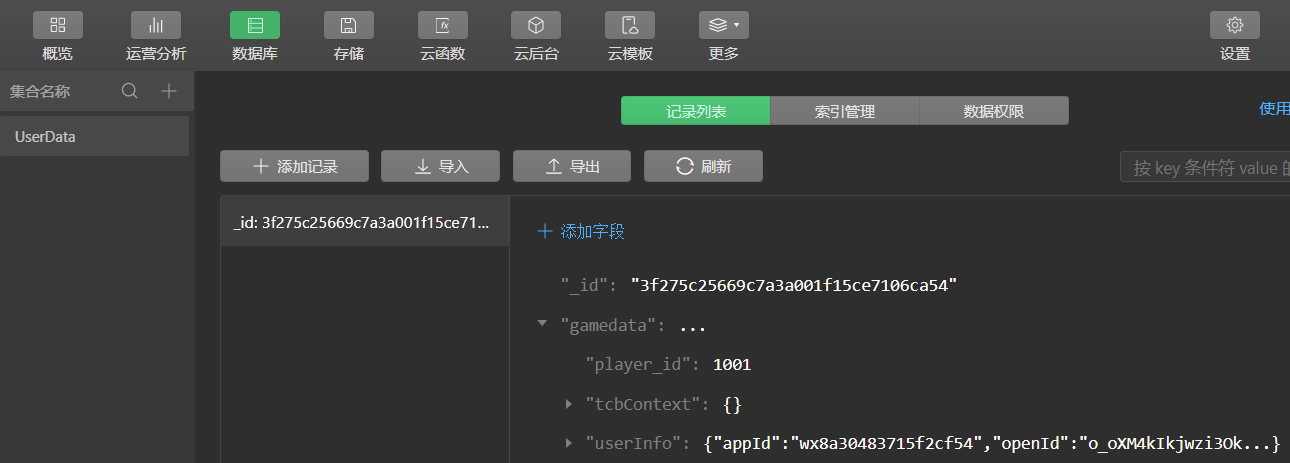Click the 刷新 refresh button
This screenshot has width=1290, height=463.
[703, 166]
